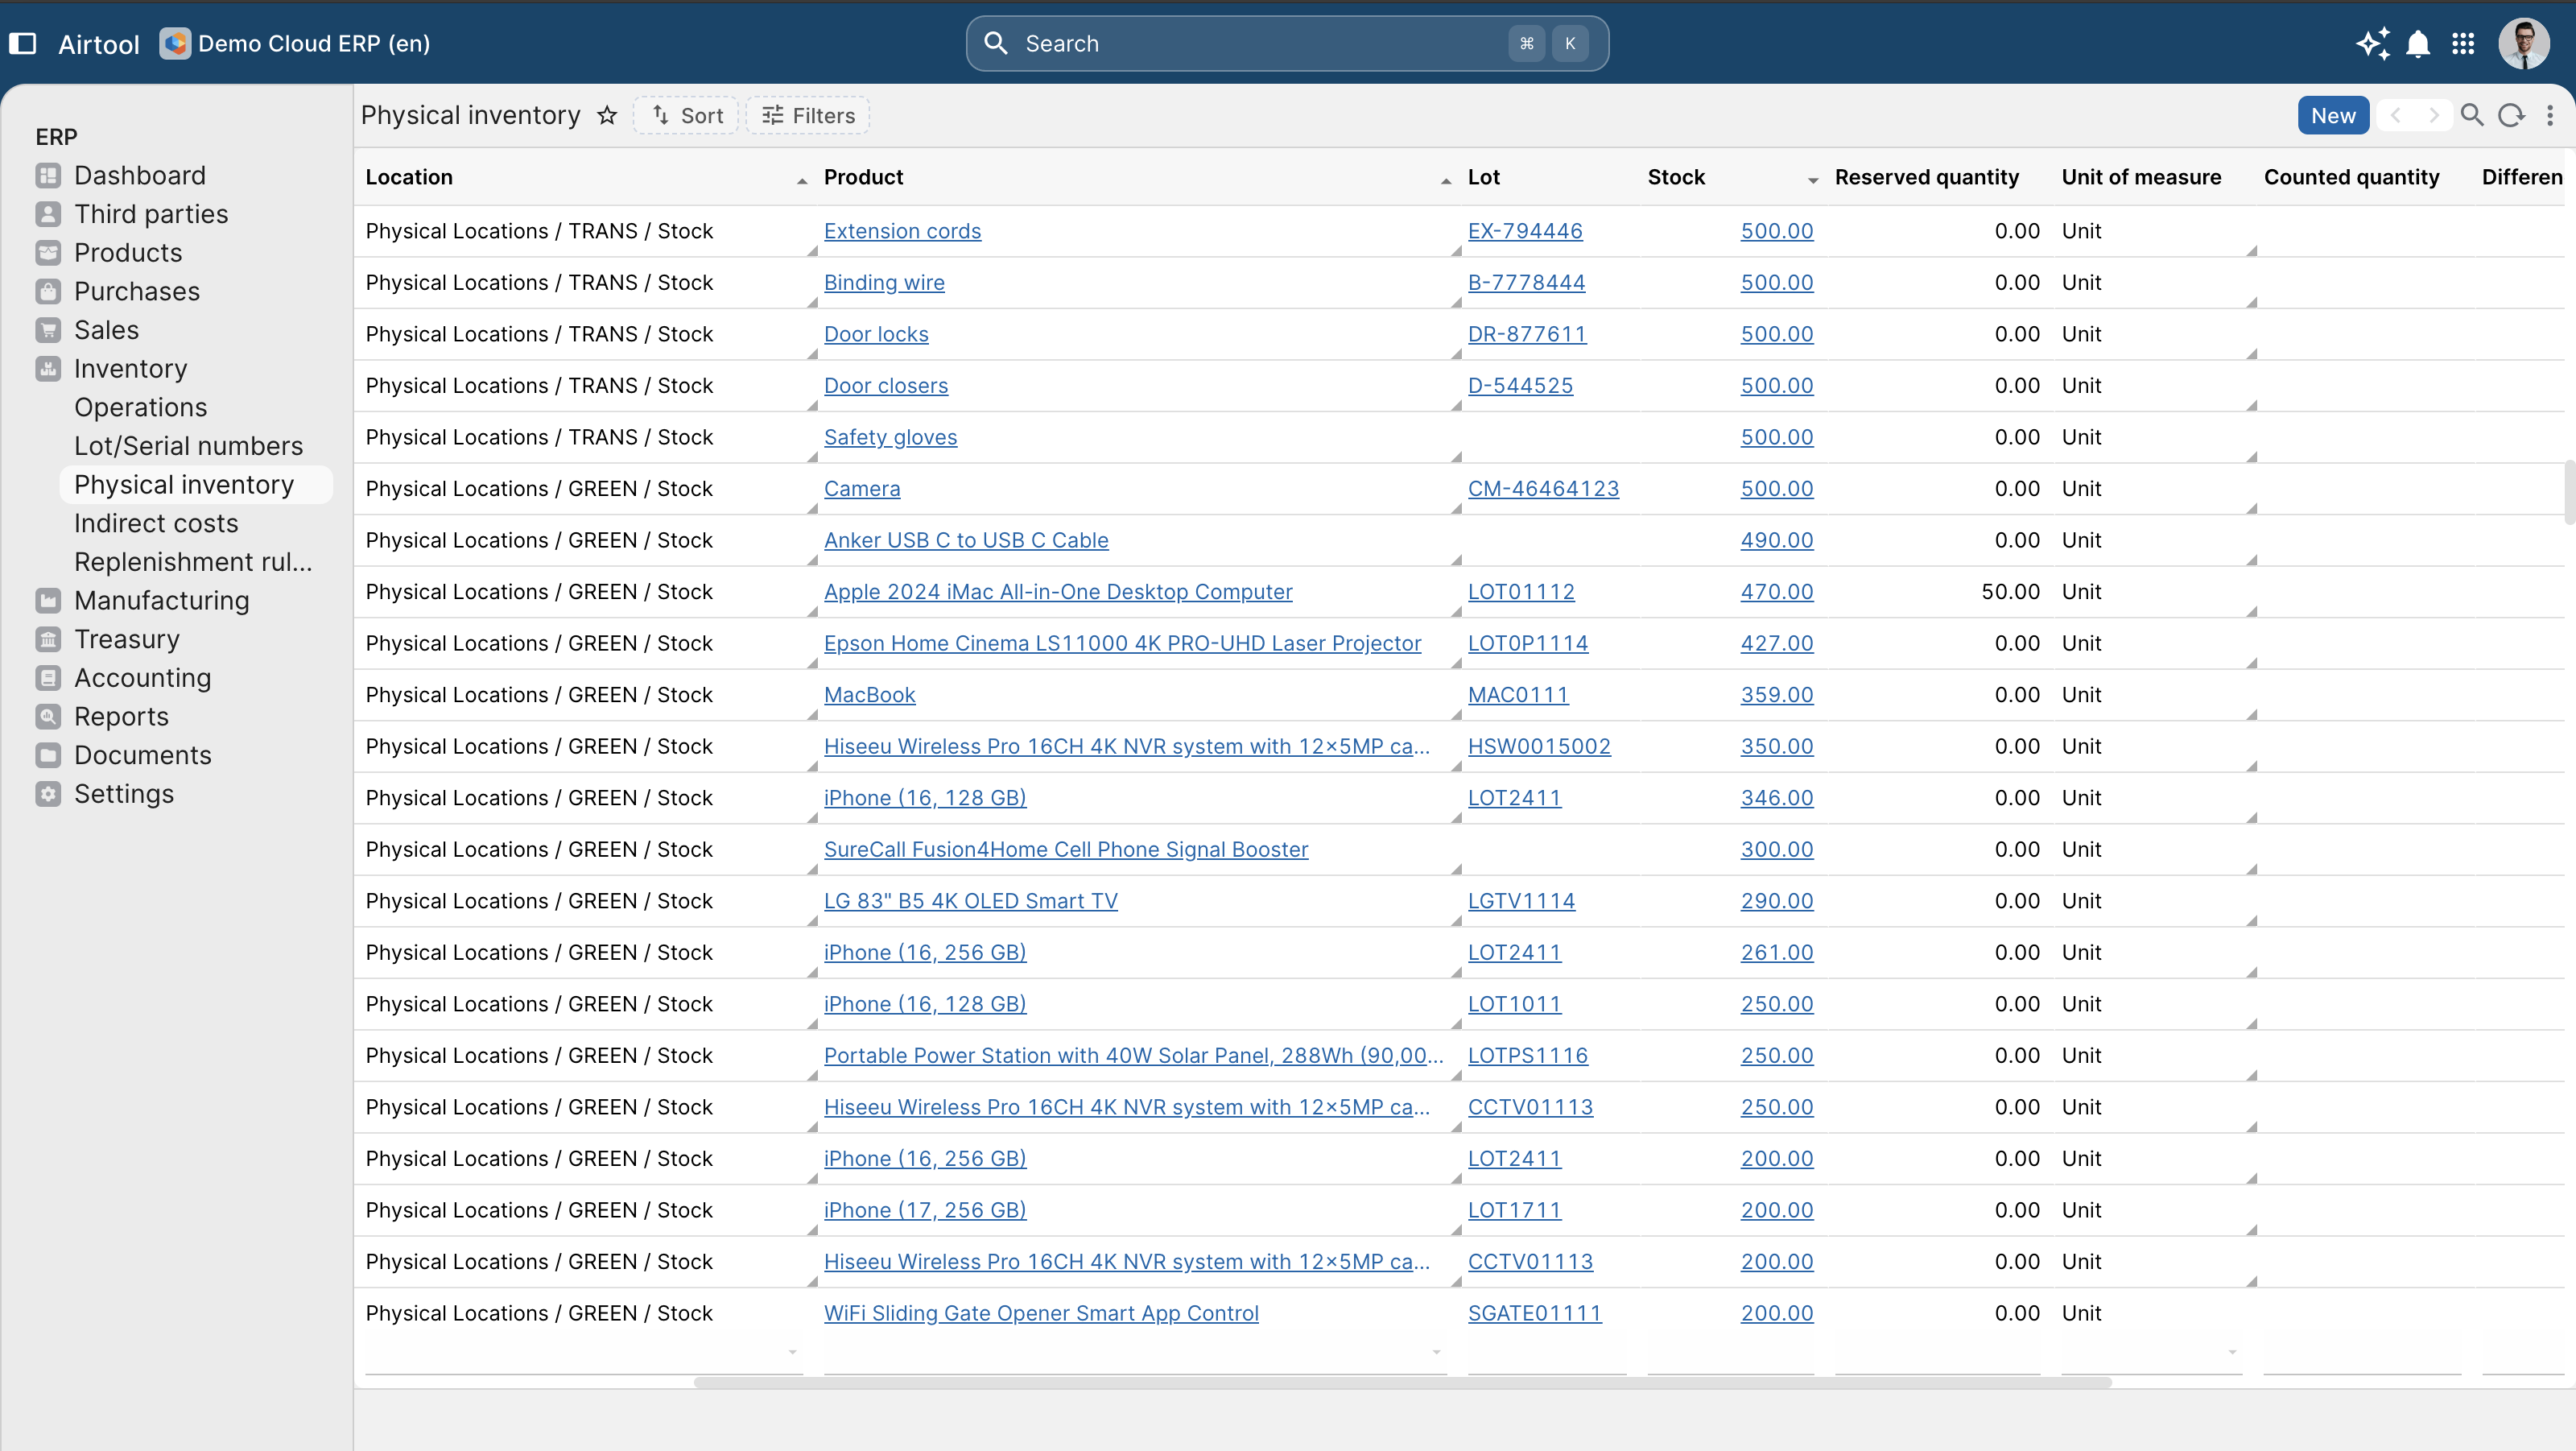Open the apps grid launcher

[x=2463, y=43]
